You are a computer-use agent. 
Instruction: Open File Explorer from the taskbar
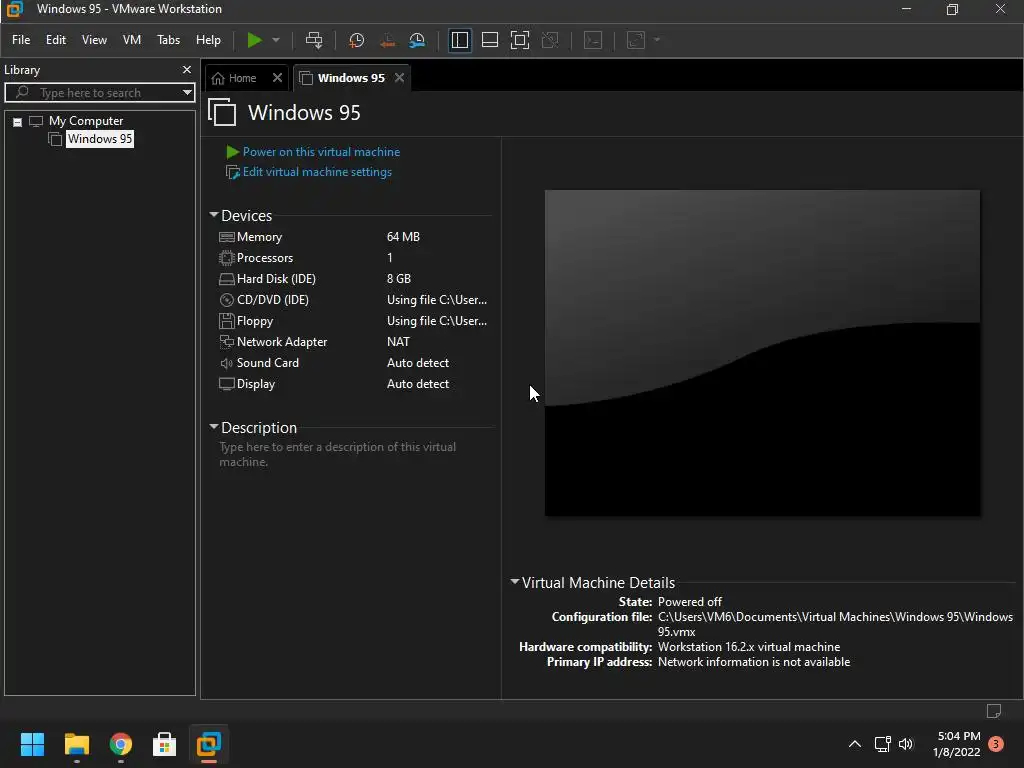point(76,744)
